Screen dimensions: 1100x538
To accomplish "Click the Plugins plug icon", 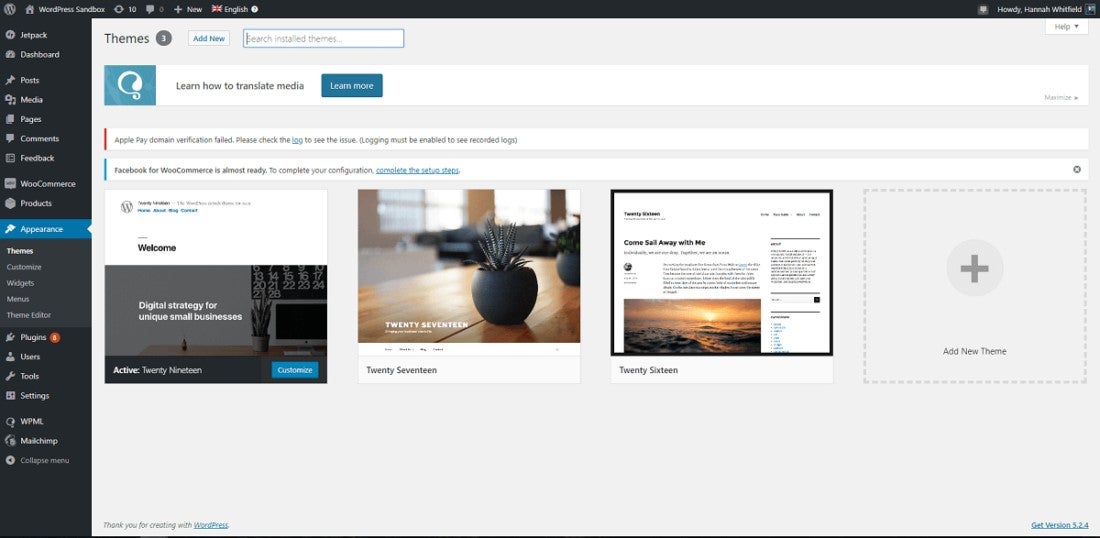I will click(10, 337).
